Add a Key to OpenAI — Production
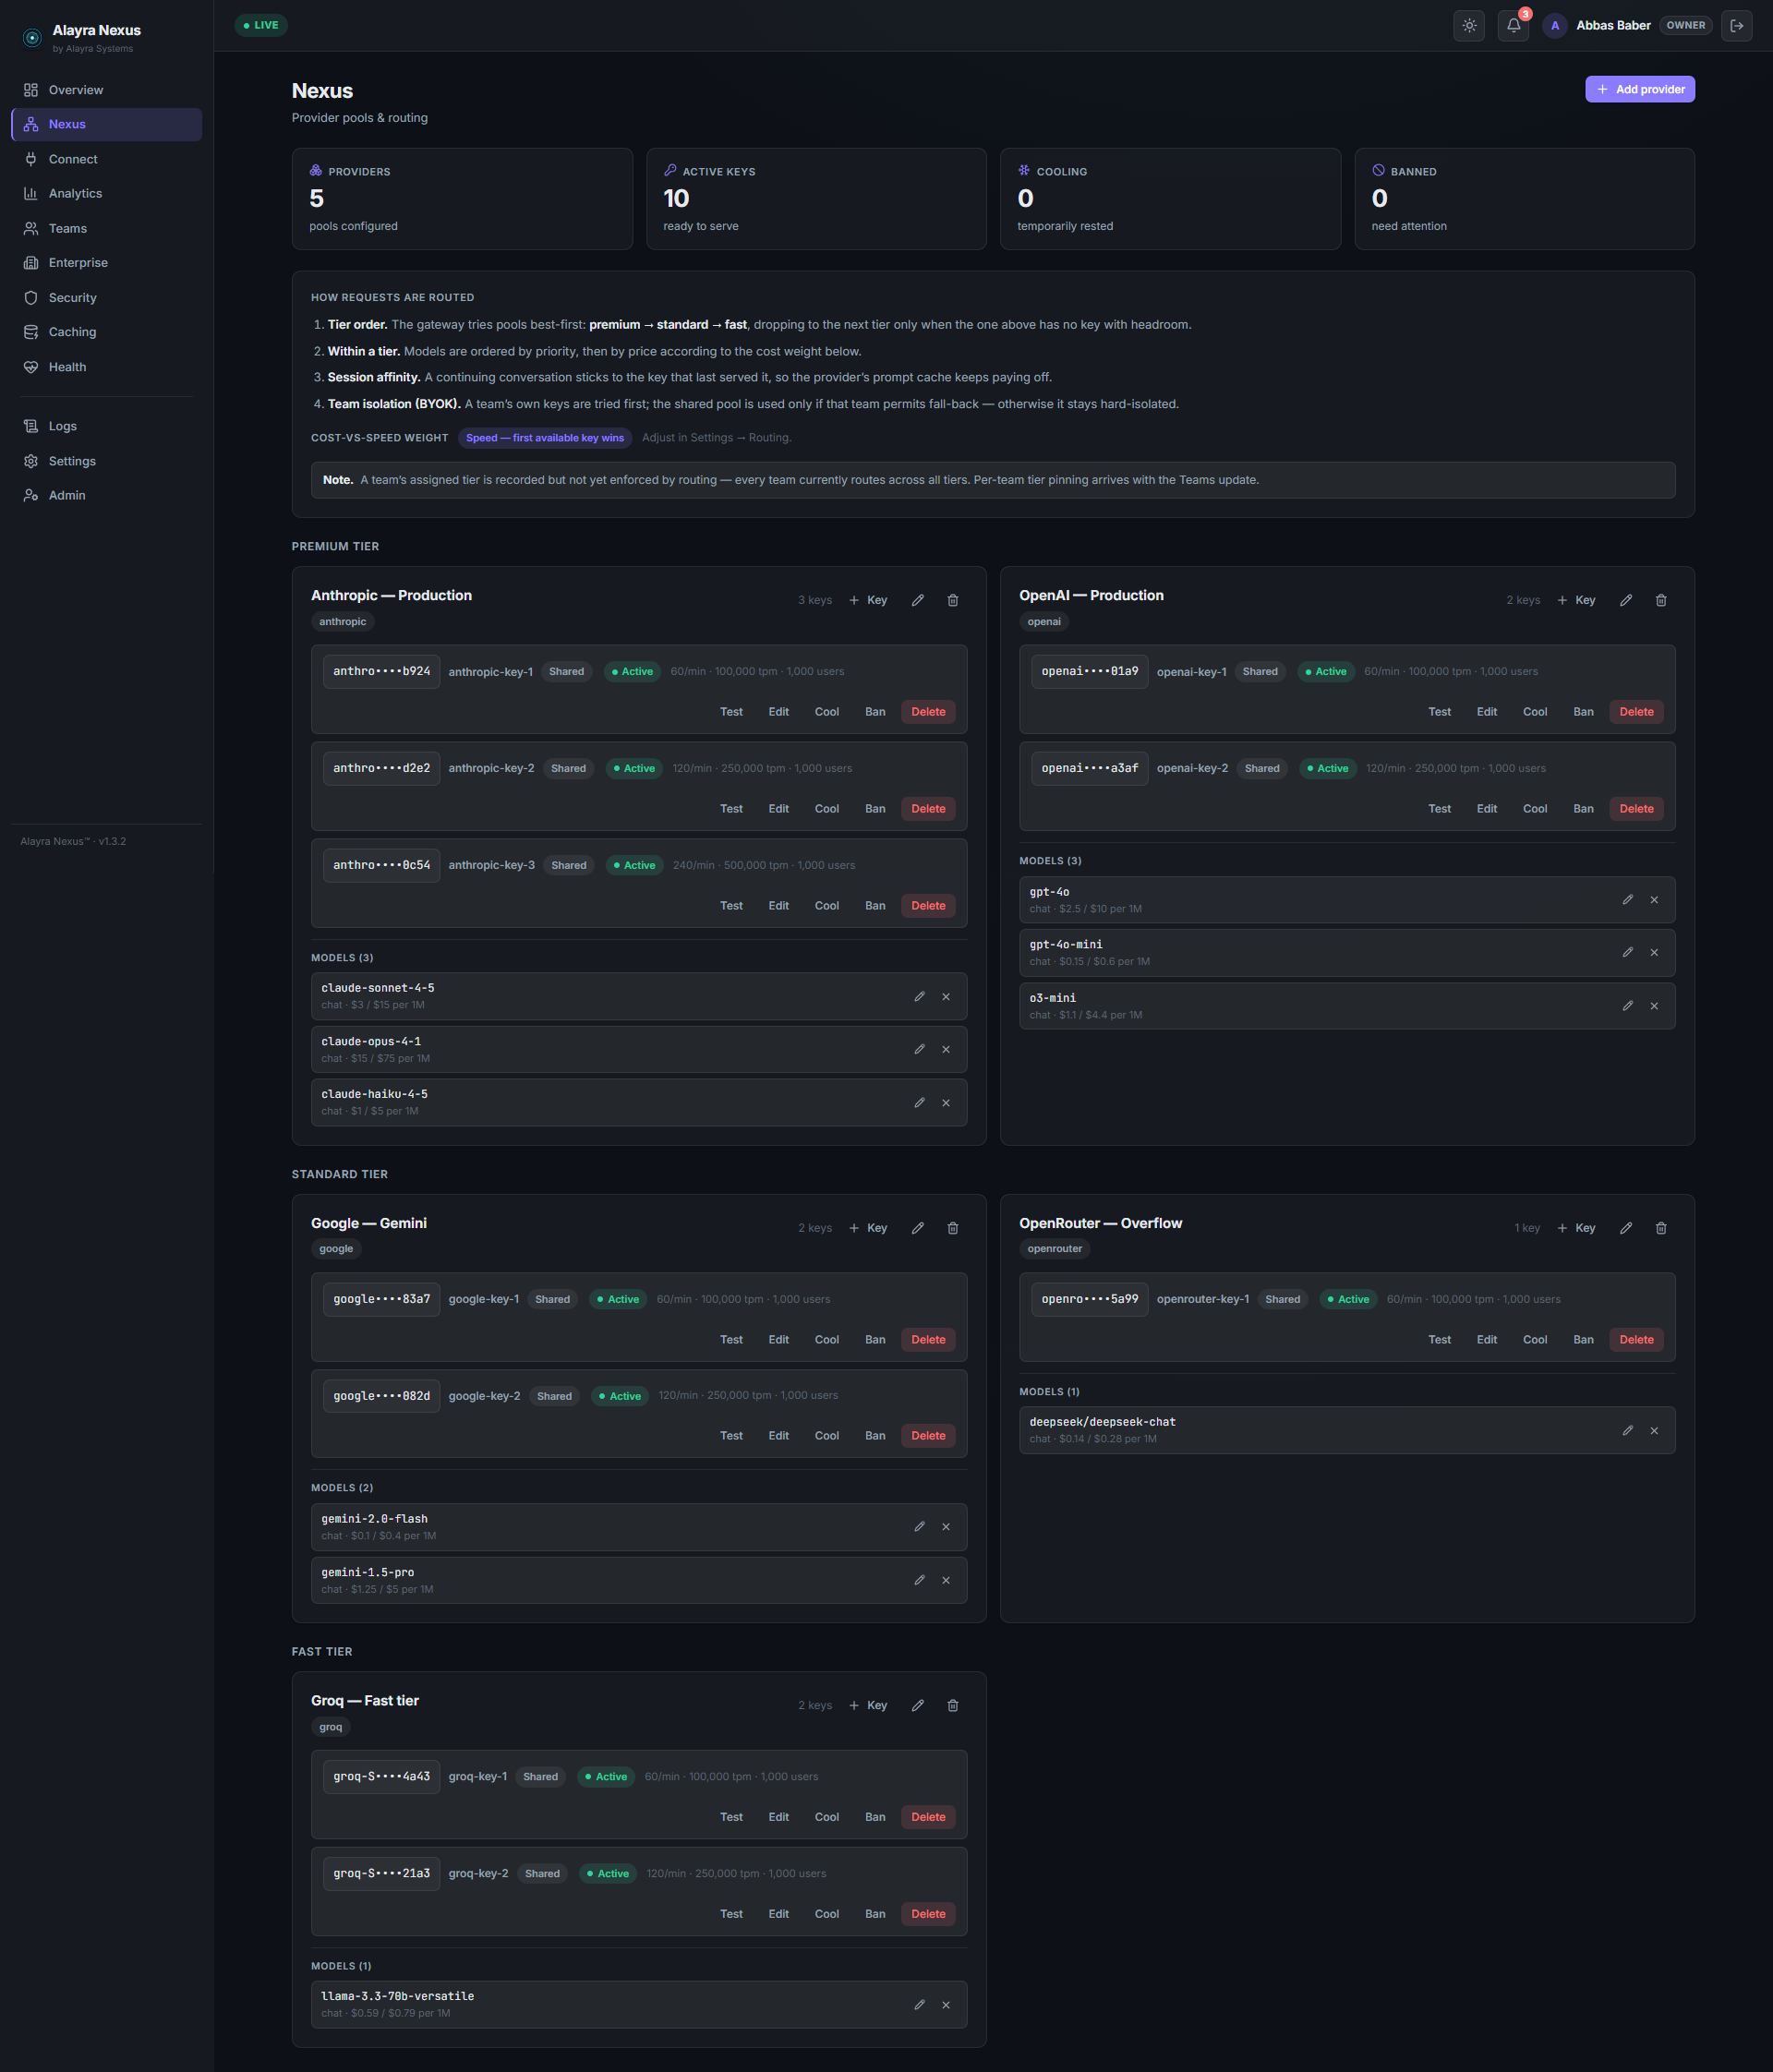Viewport: 1773px width, 2072px height. tap(1575, 600)
